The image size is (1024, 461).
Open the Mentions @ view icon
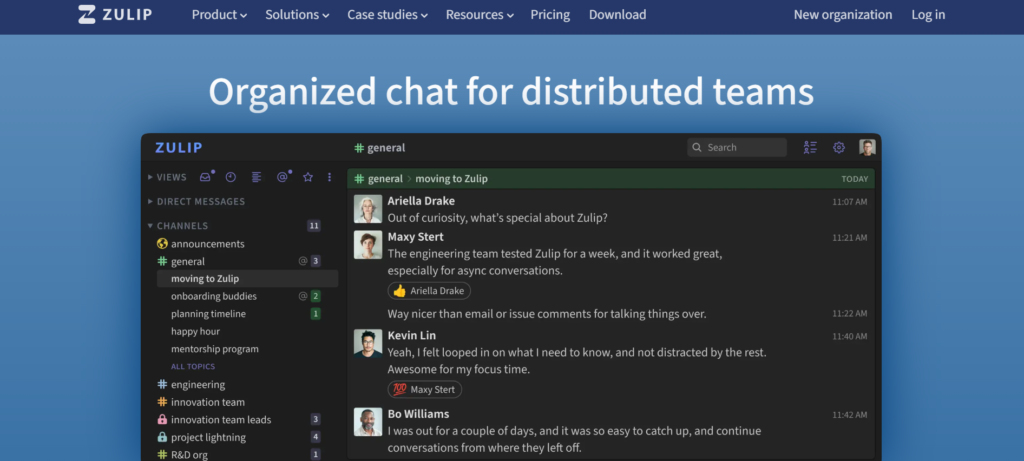click(282, 177)
